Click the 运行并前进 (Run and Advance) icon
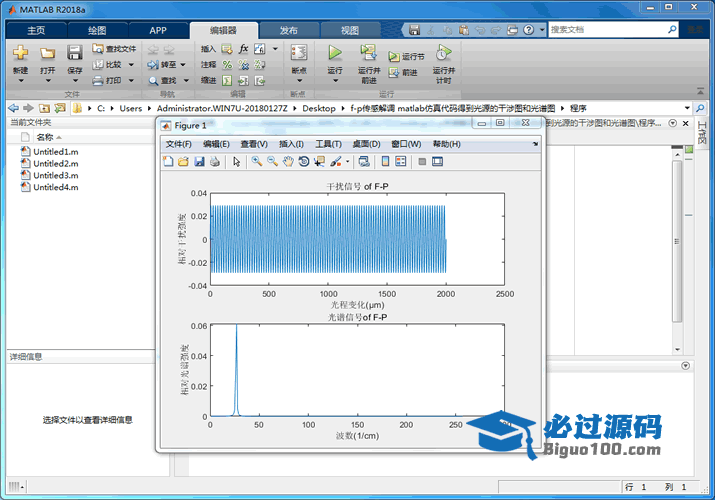The width and height of the screenshot is (715, 500). (x=368, y=53)
